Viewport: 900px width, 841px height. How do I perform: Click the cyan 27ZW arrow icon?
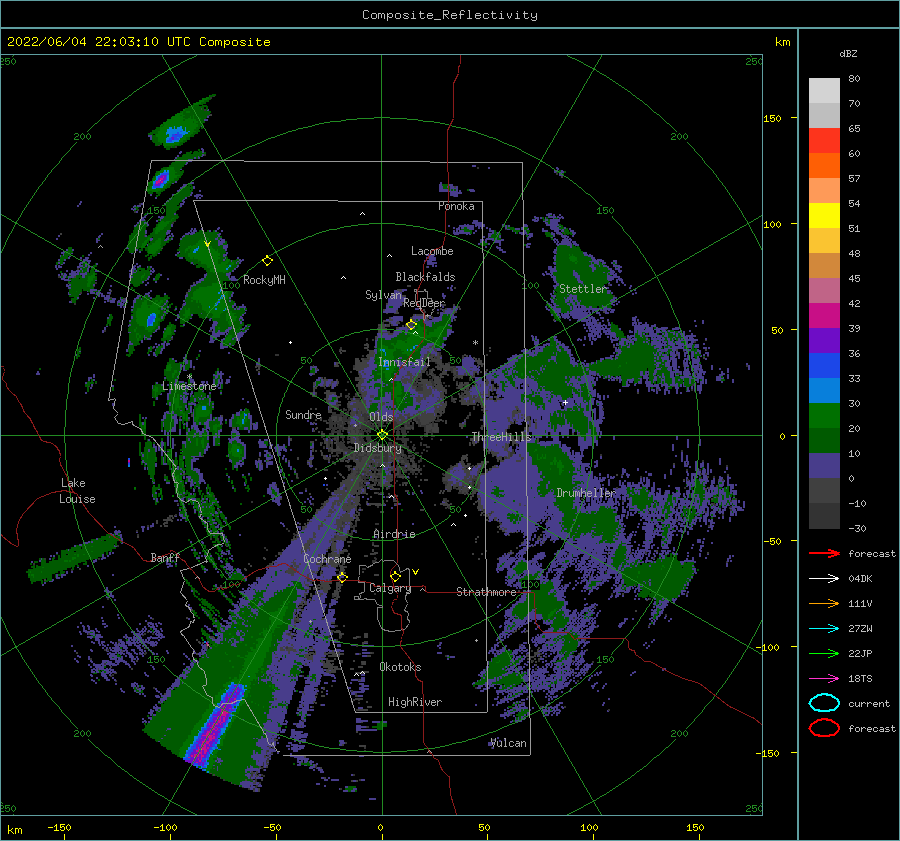click(824, 629)
